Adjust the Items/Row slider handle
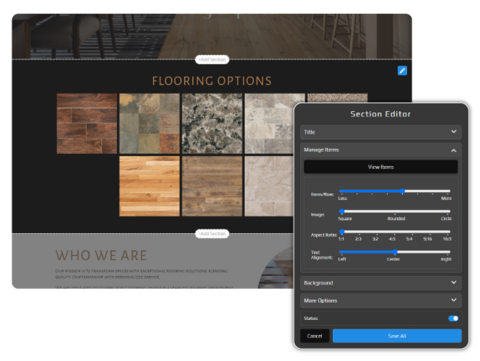The image size is (480, 361). click(402, 191)
